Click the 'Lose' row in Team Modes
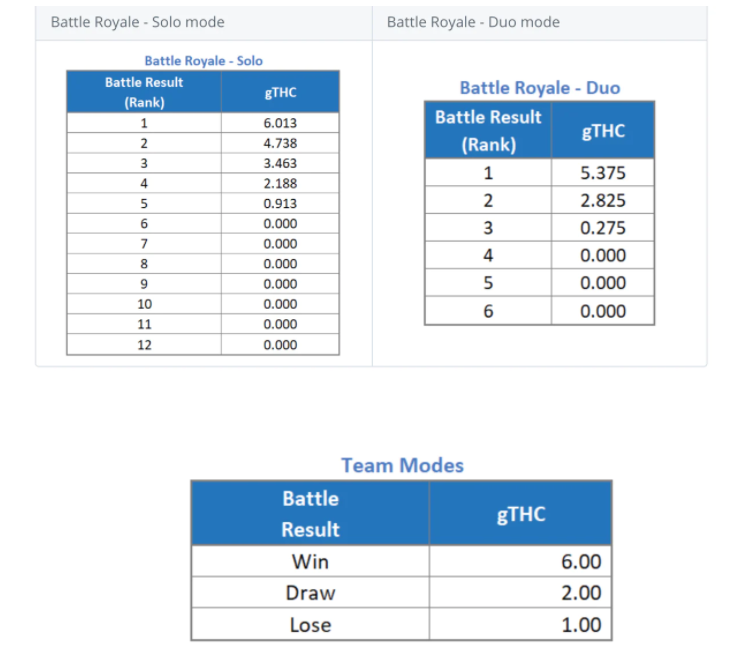Viewport: 756px width, 660px height. pos(310,625)
